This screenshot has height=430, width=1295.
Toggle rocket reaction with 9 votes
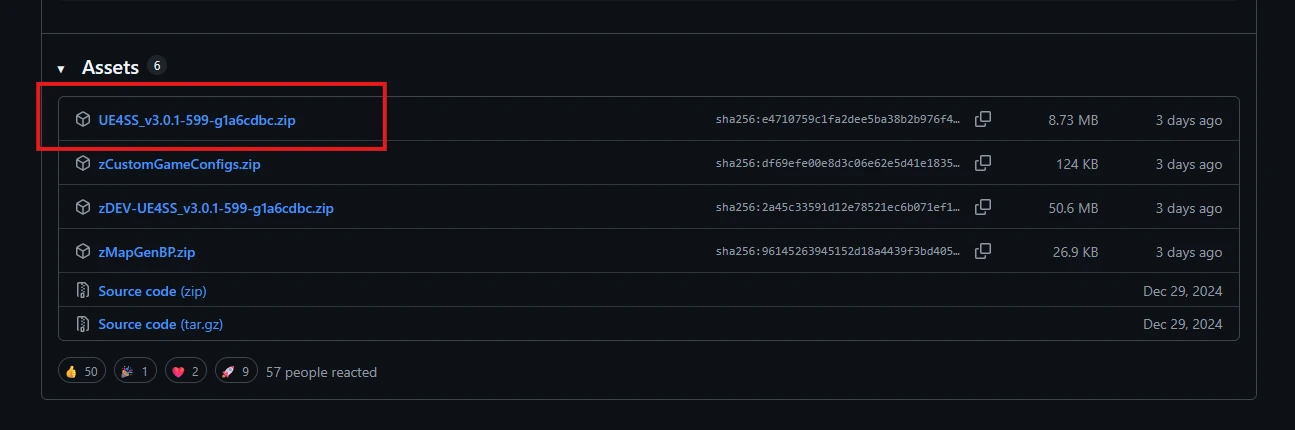(236, 372)
